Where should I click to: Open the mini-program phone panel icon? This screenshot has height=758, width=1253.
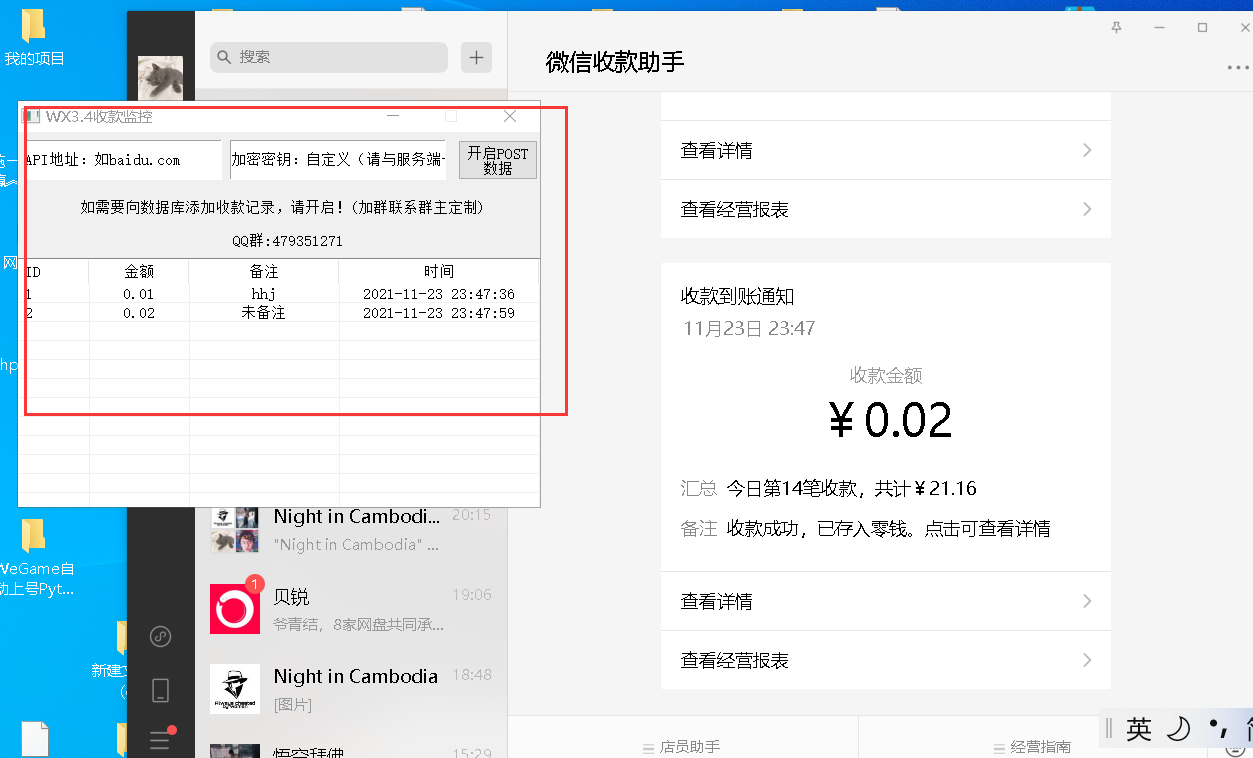click(160, 690)
